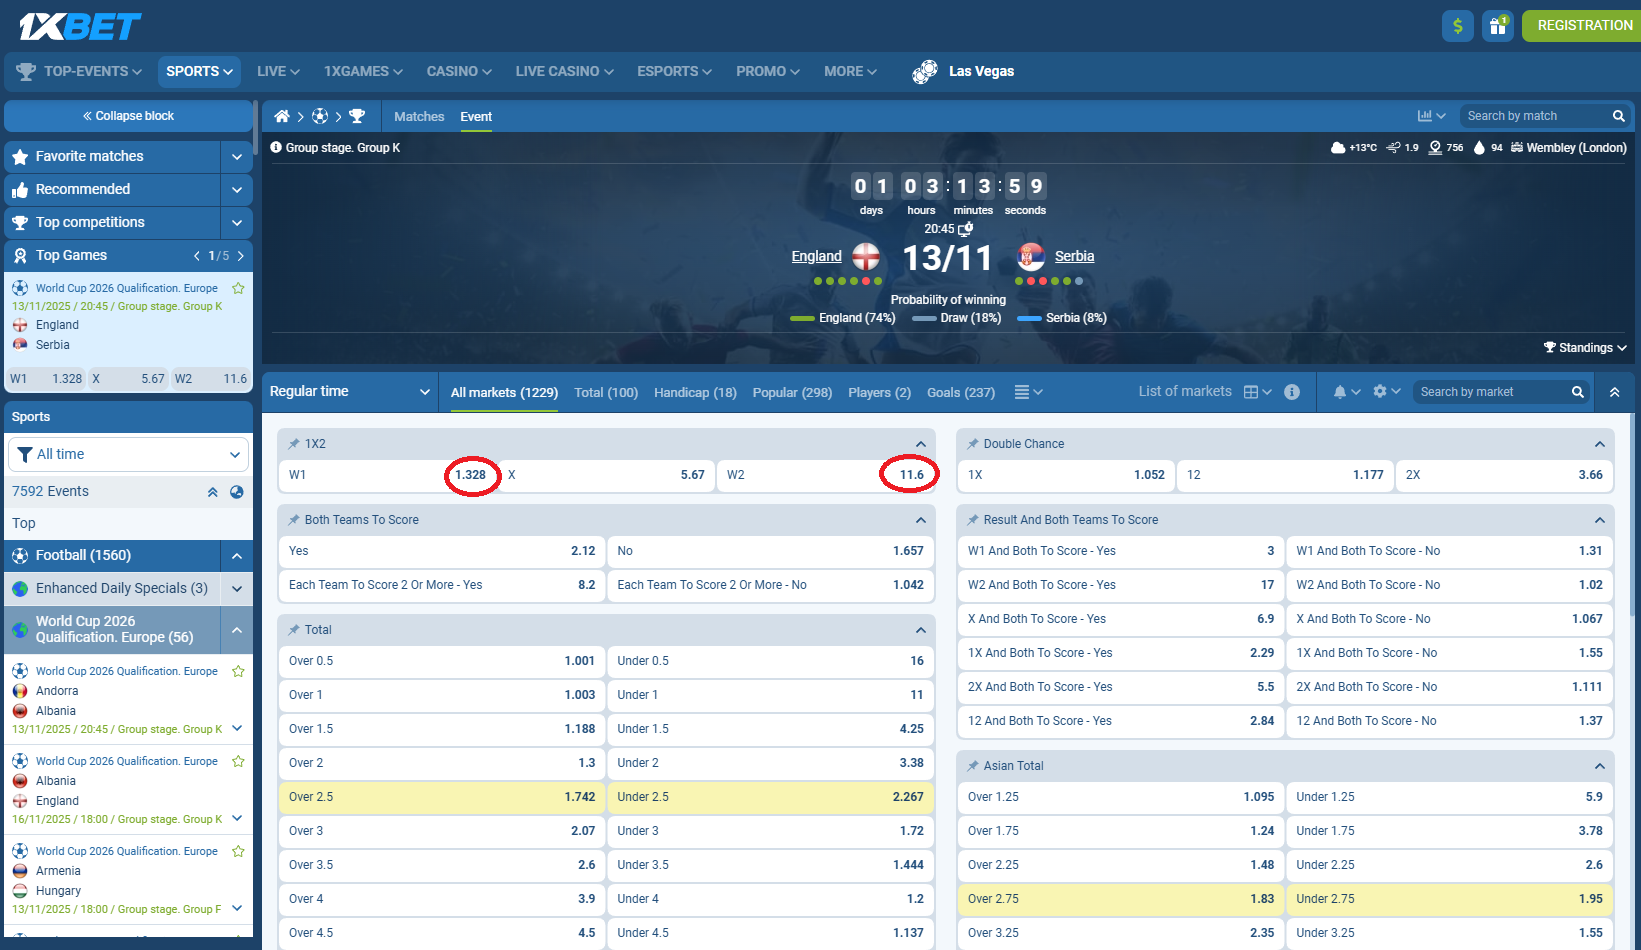1641x950 pixels.
Task: Favorite the Andorra vs Albania match star
Action: pos(238,671)
